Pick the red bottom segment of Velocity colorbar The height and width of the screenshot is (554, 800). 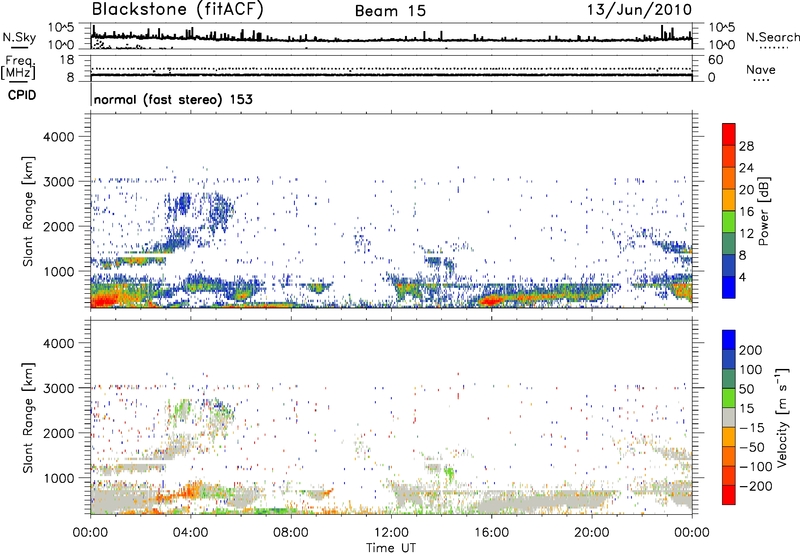pos(729,495)
